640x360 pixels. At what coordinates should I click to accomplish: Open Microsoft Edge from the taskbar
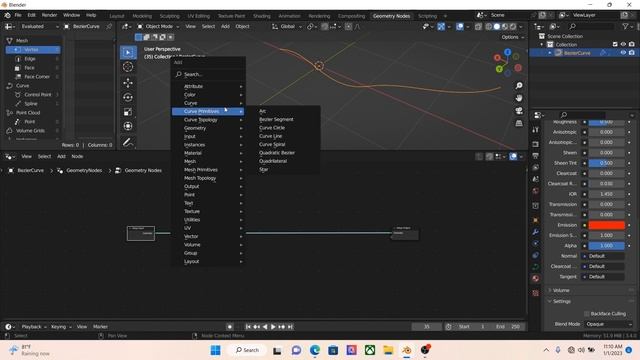tap(315, 350)
